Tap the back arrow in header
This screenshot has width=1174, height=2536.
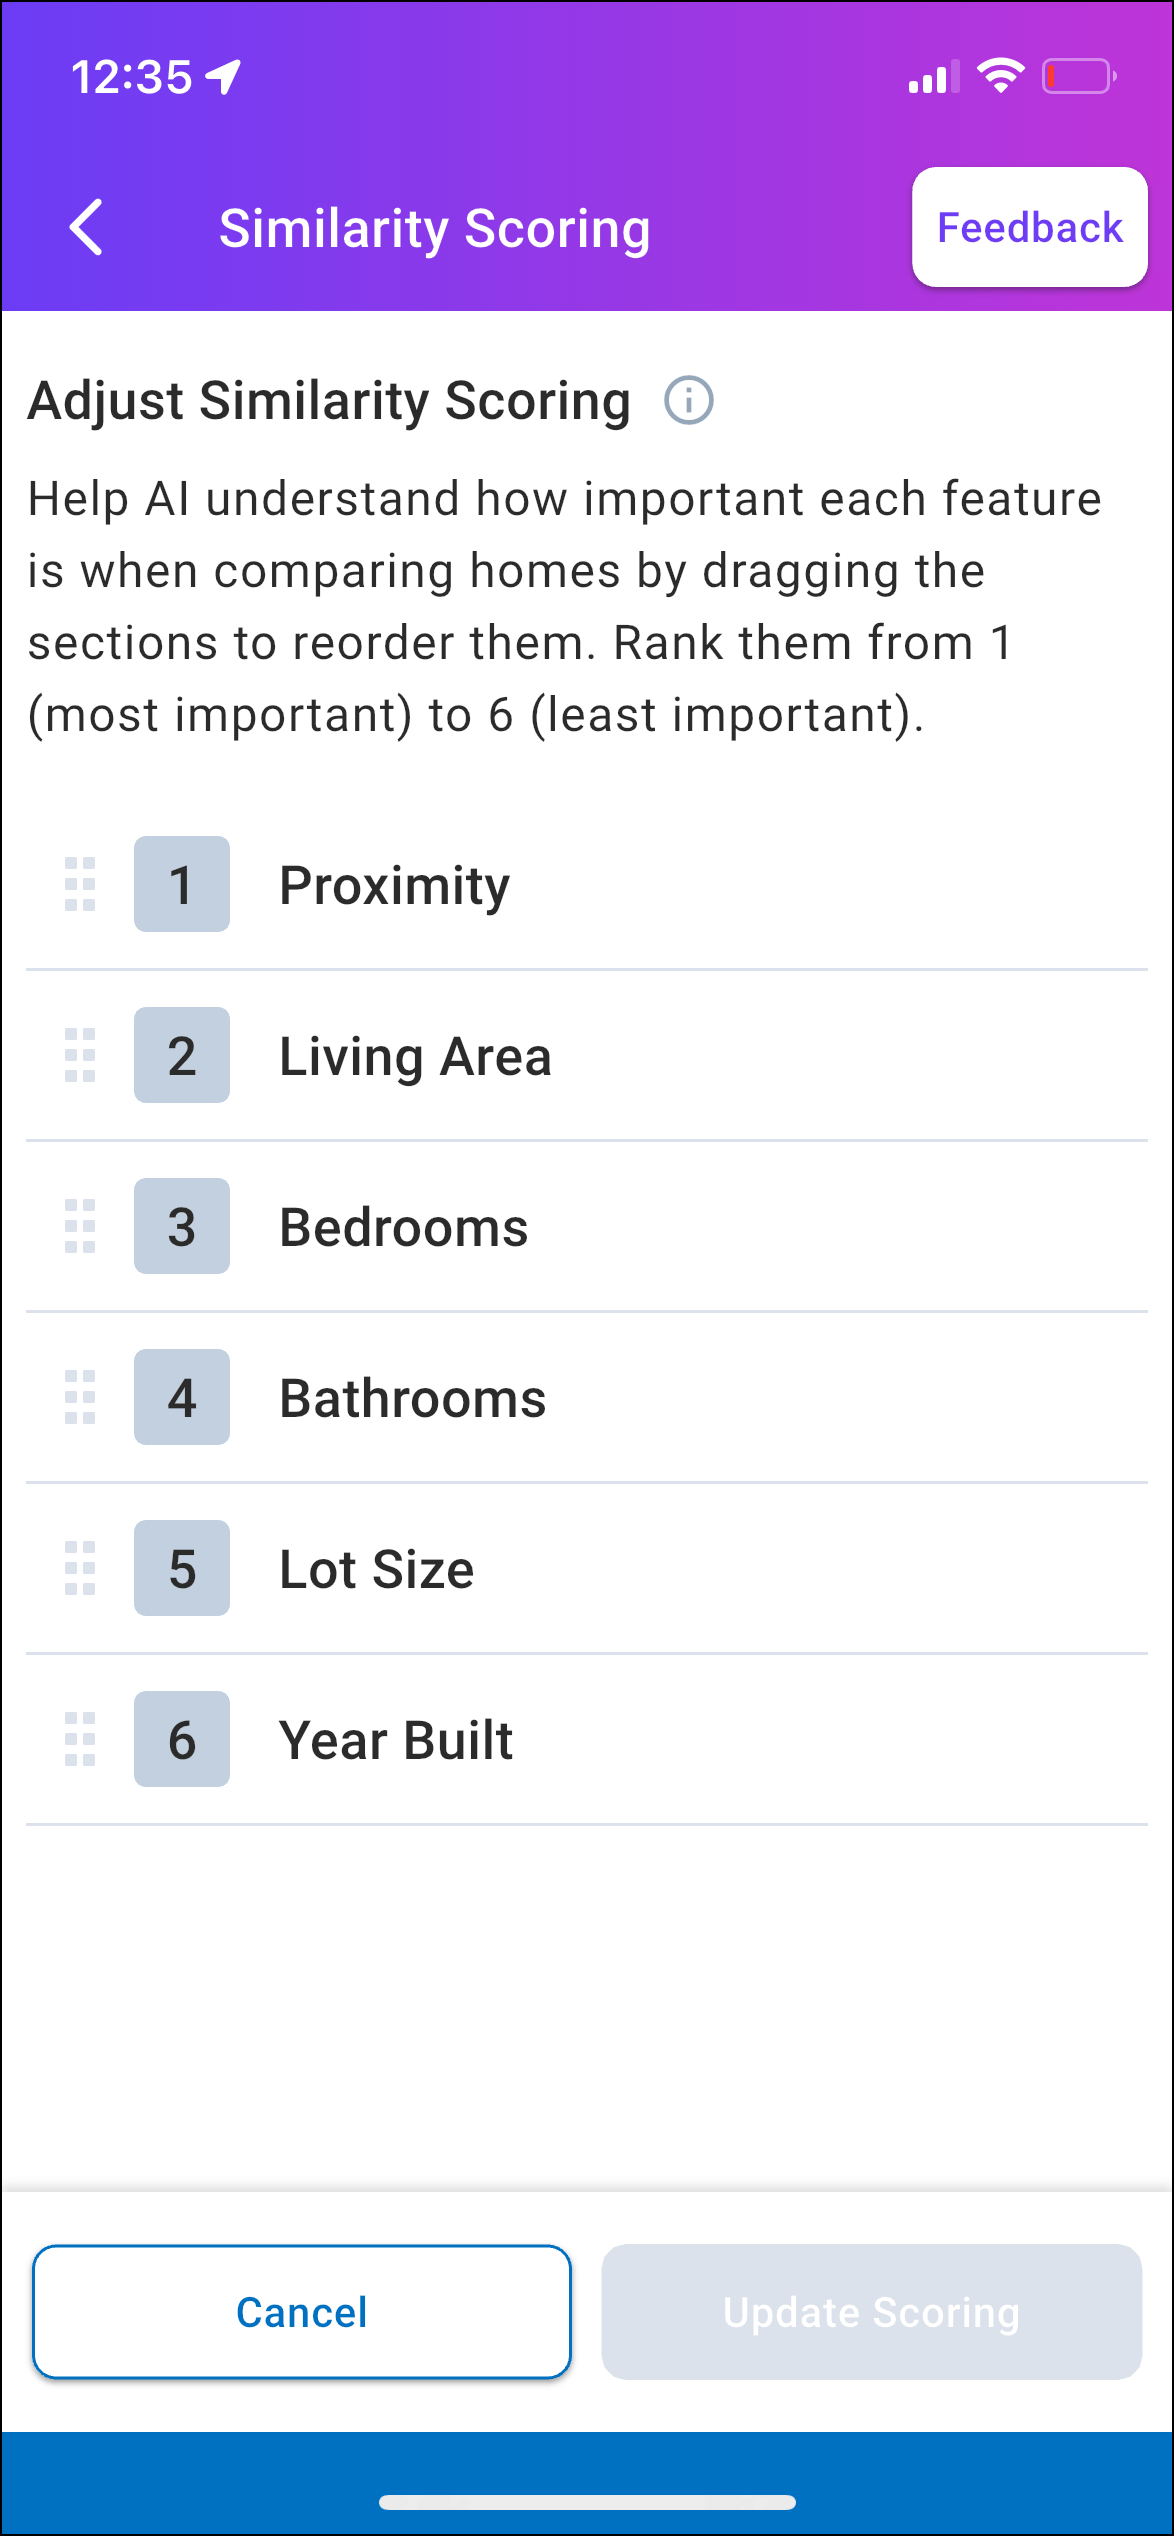[87, 228]
